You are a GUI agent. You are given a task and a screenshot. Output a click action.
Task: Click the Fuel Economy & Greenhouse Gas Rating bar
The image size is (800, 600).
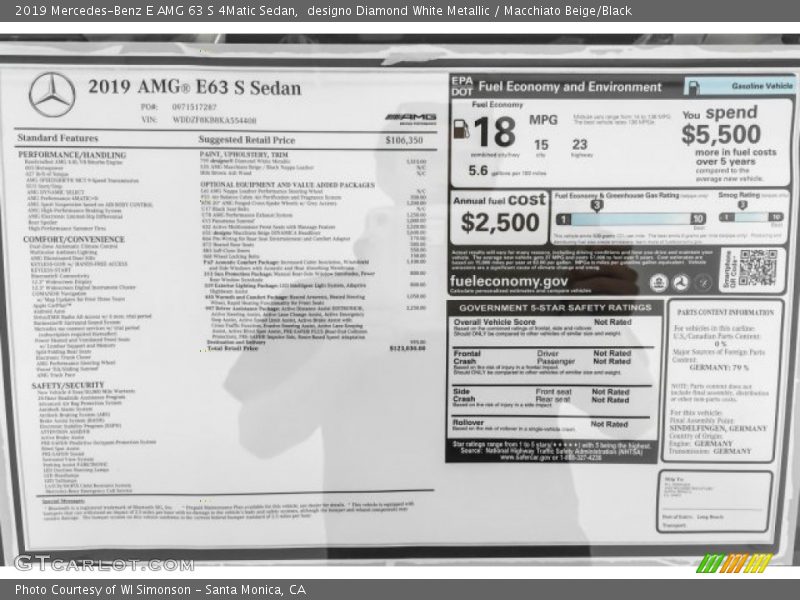point(630,219)
